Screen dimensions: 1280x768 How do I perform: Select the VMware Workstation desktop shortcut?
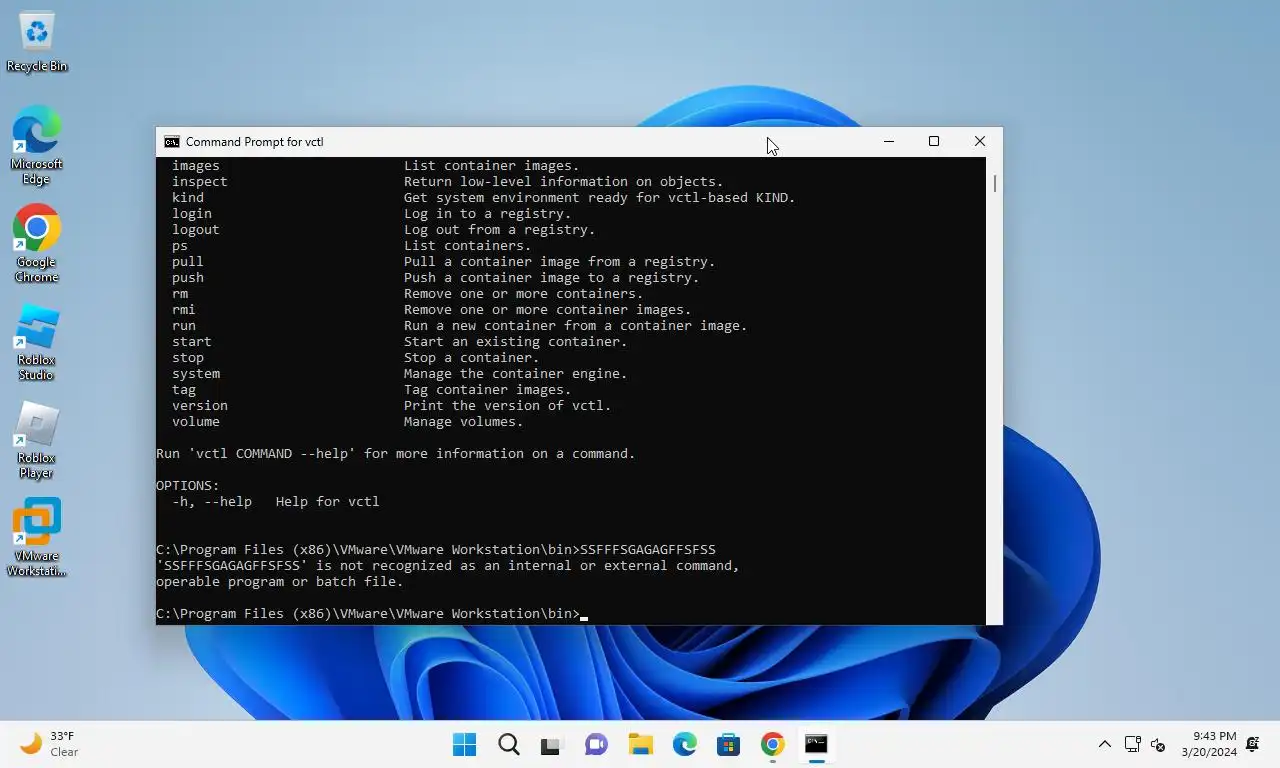click(36, 538)
